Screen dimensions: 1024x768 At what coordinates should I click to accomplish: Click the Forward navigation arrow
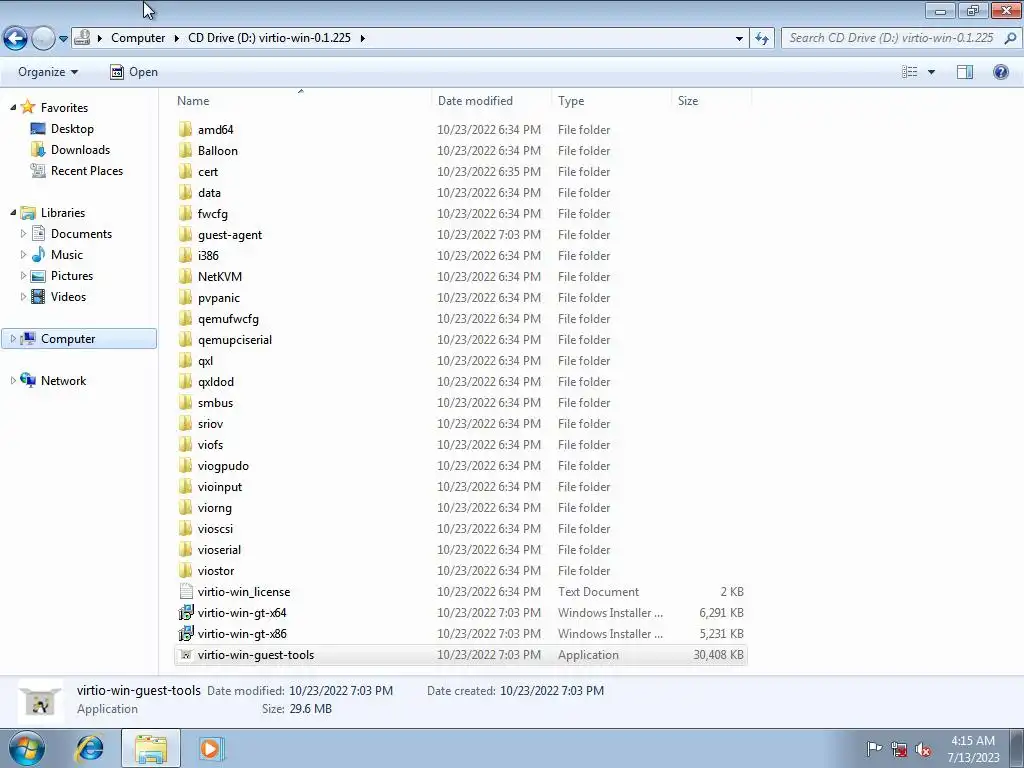tap(43, 39)
